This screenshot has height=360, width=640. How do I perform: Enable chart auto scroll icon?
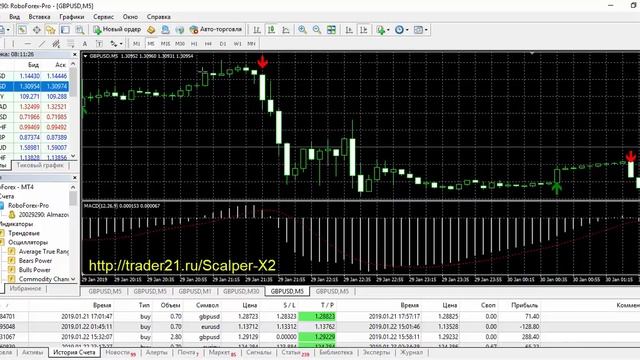pyautogui.click(x=349, y=30)
